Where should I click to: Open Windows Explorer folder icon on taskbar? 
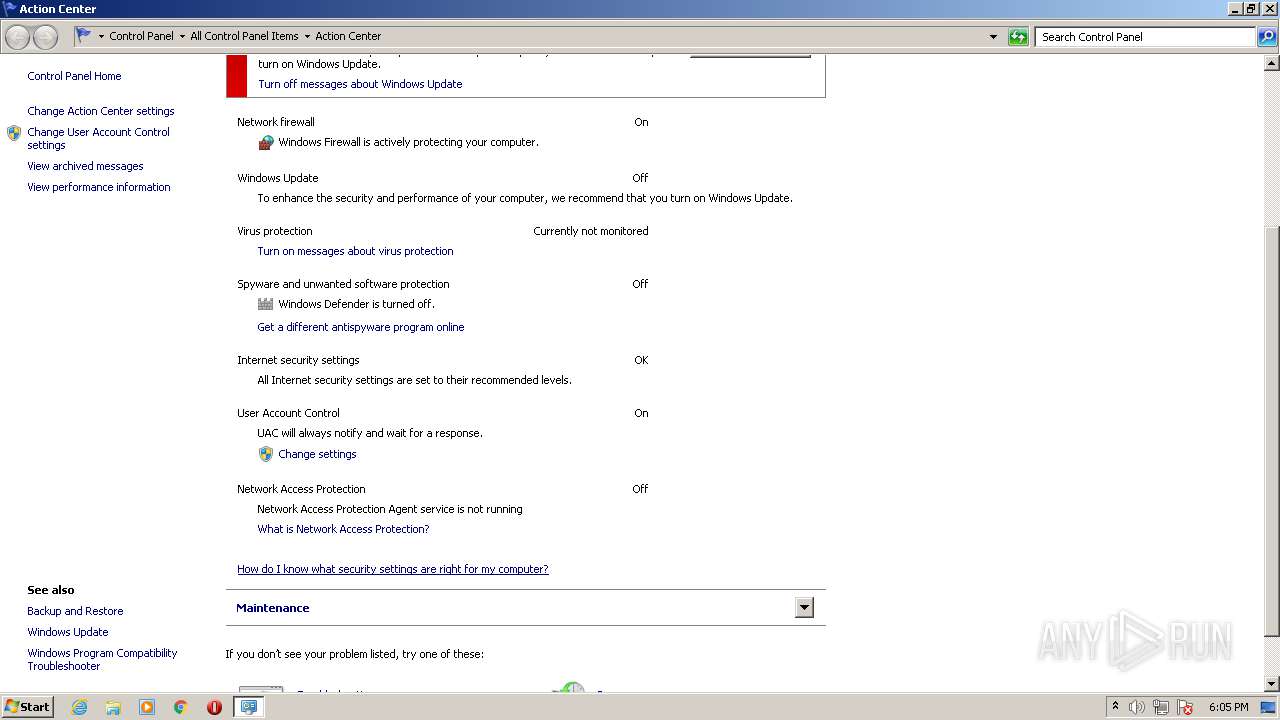pos(113,707)
